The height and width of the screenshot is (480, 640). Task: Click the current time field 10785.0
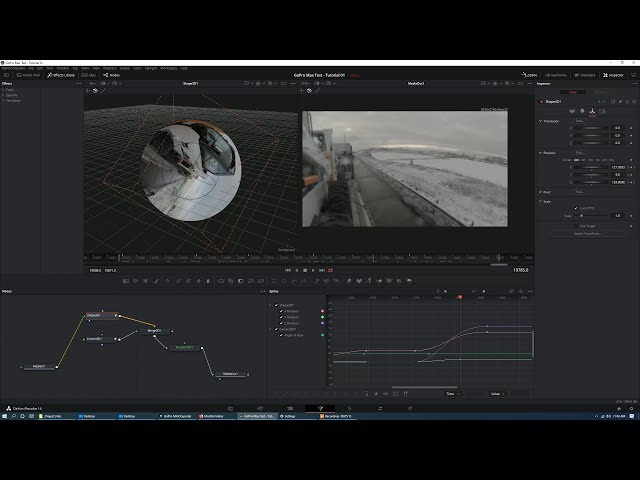point(520,270)
